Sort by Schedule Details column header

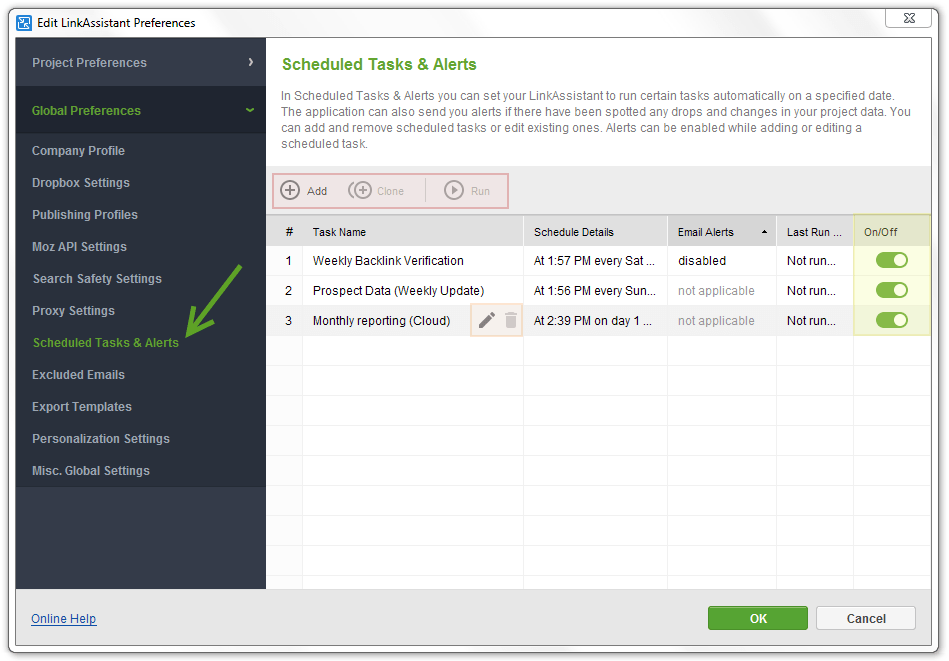596,232
